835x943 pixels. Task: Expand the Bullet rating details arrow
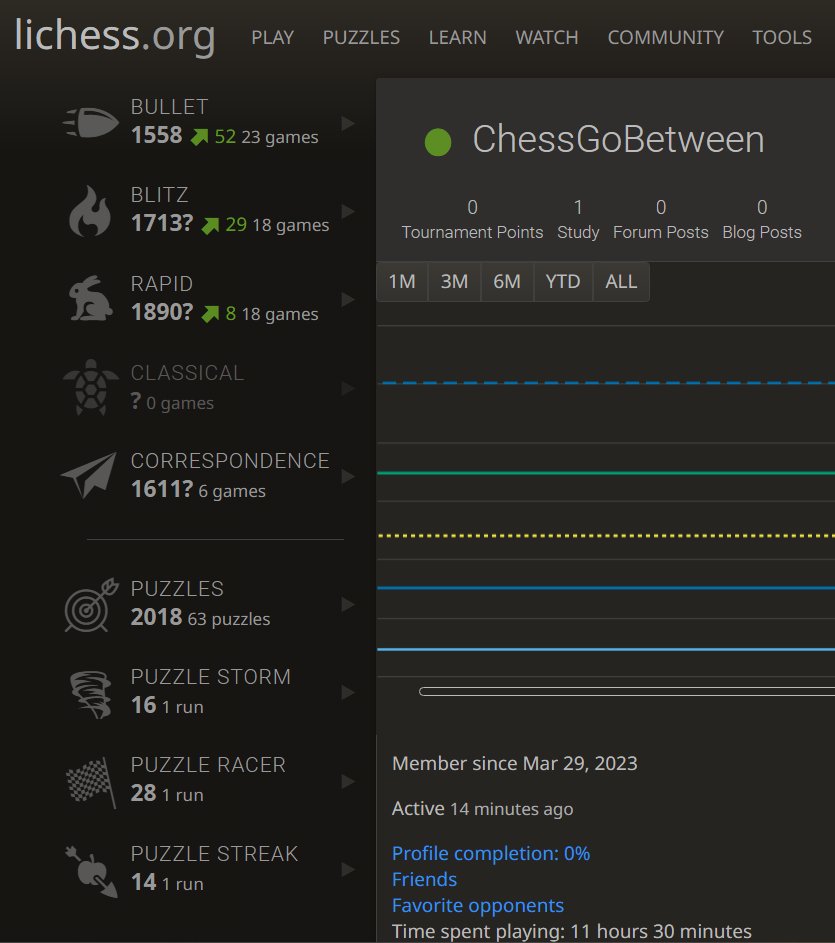347,121
